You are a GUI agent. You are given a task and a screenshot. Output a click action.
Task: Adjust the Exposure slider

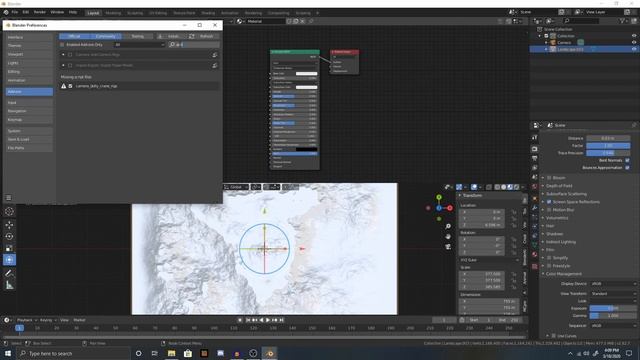[x=613, y=308]
